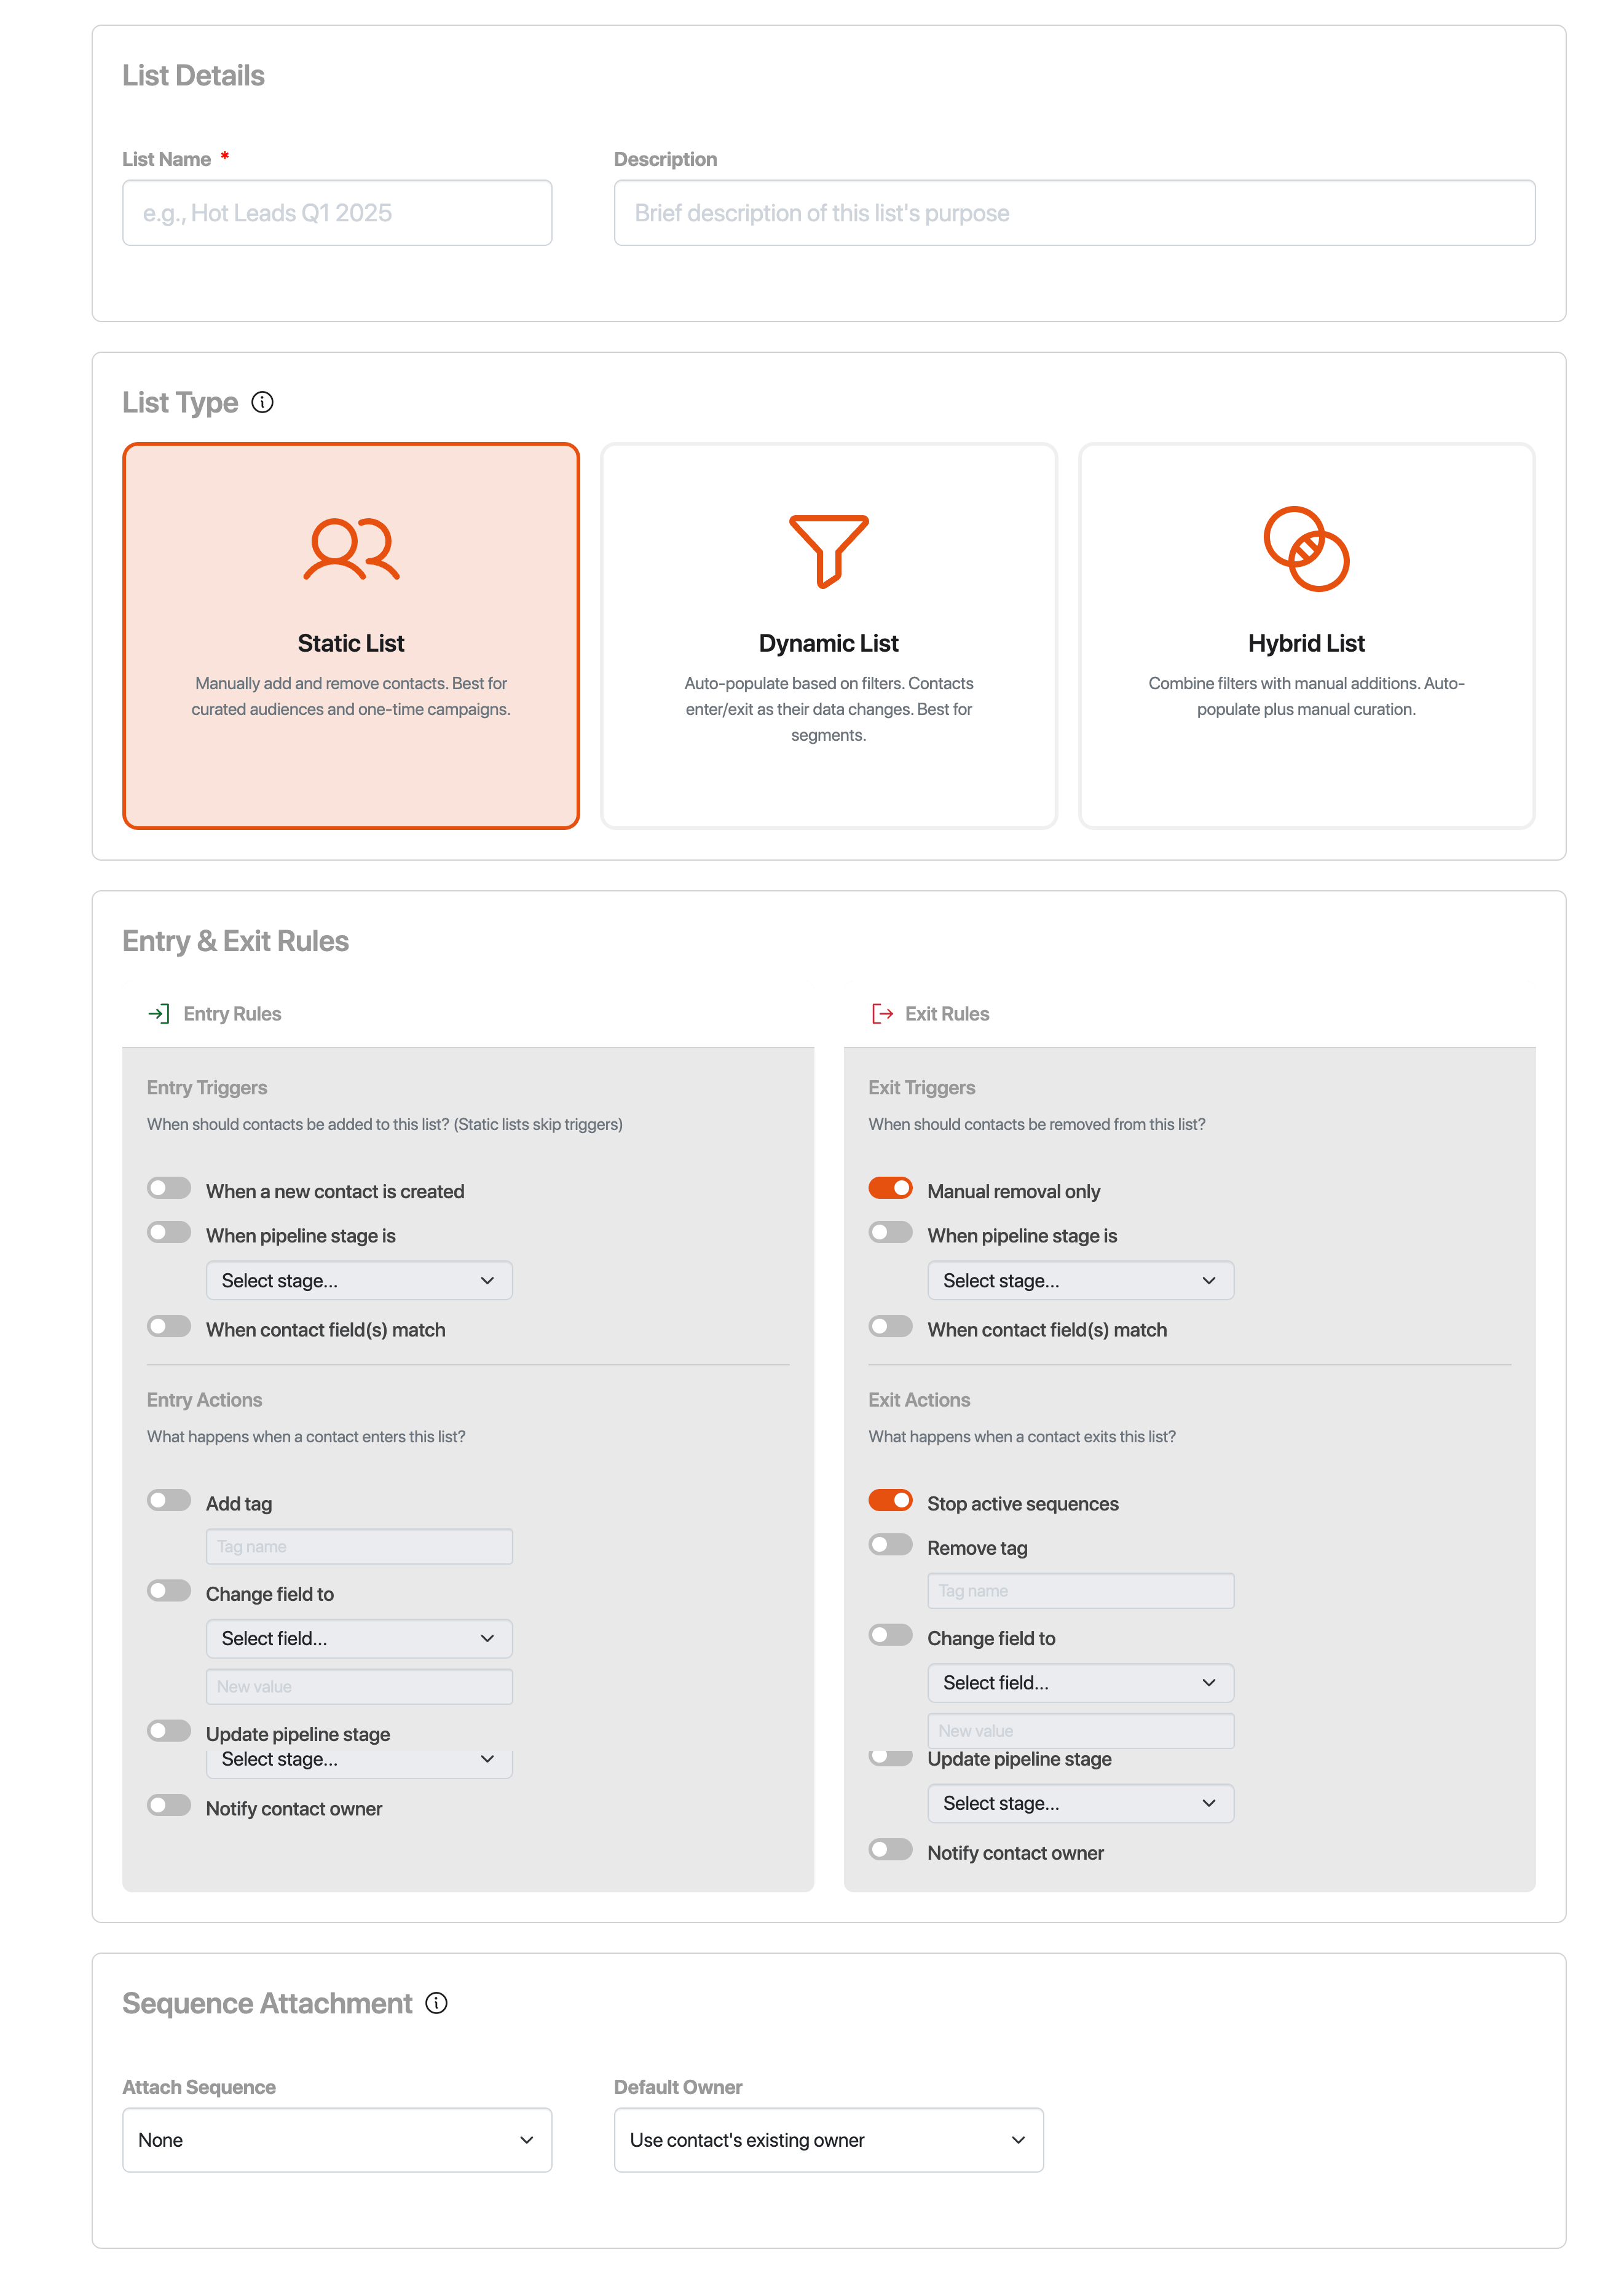Screen dimensions: 1624x2271
Task: Click the info icon beside Sequence Attachment
Action: pyautogui.click(x=436, y=2003)
